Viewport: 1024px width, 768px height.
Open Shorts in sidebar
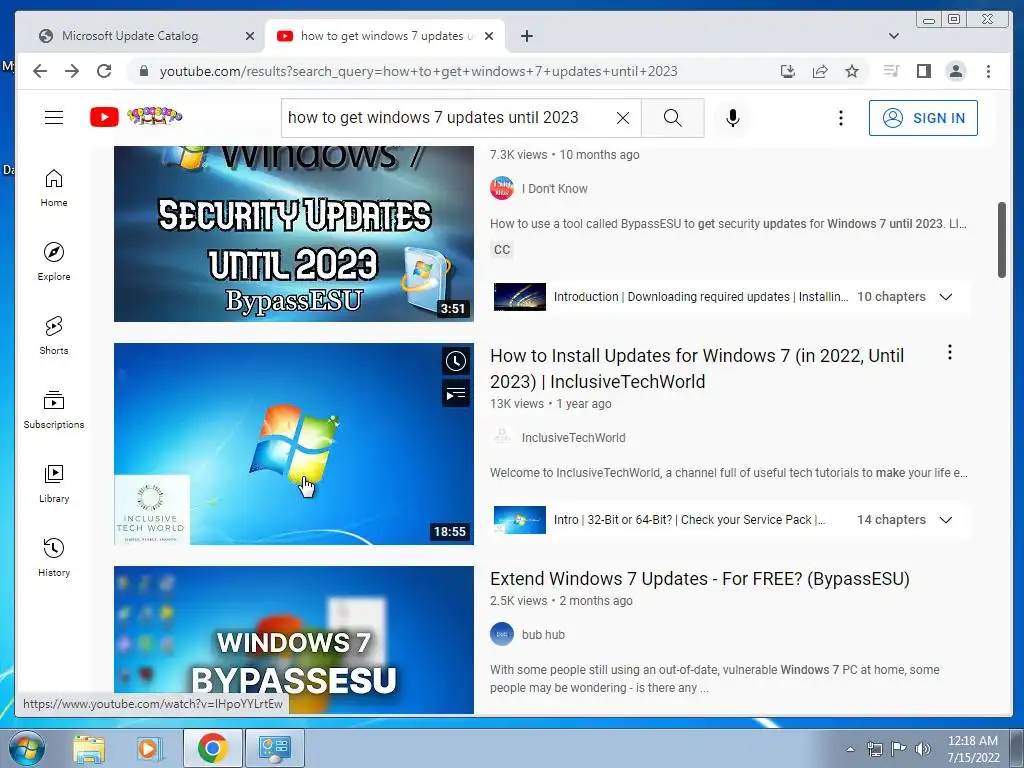54,336
